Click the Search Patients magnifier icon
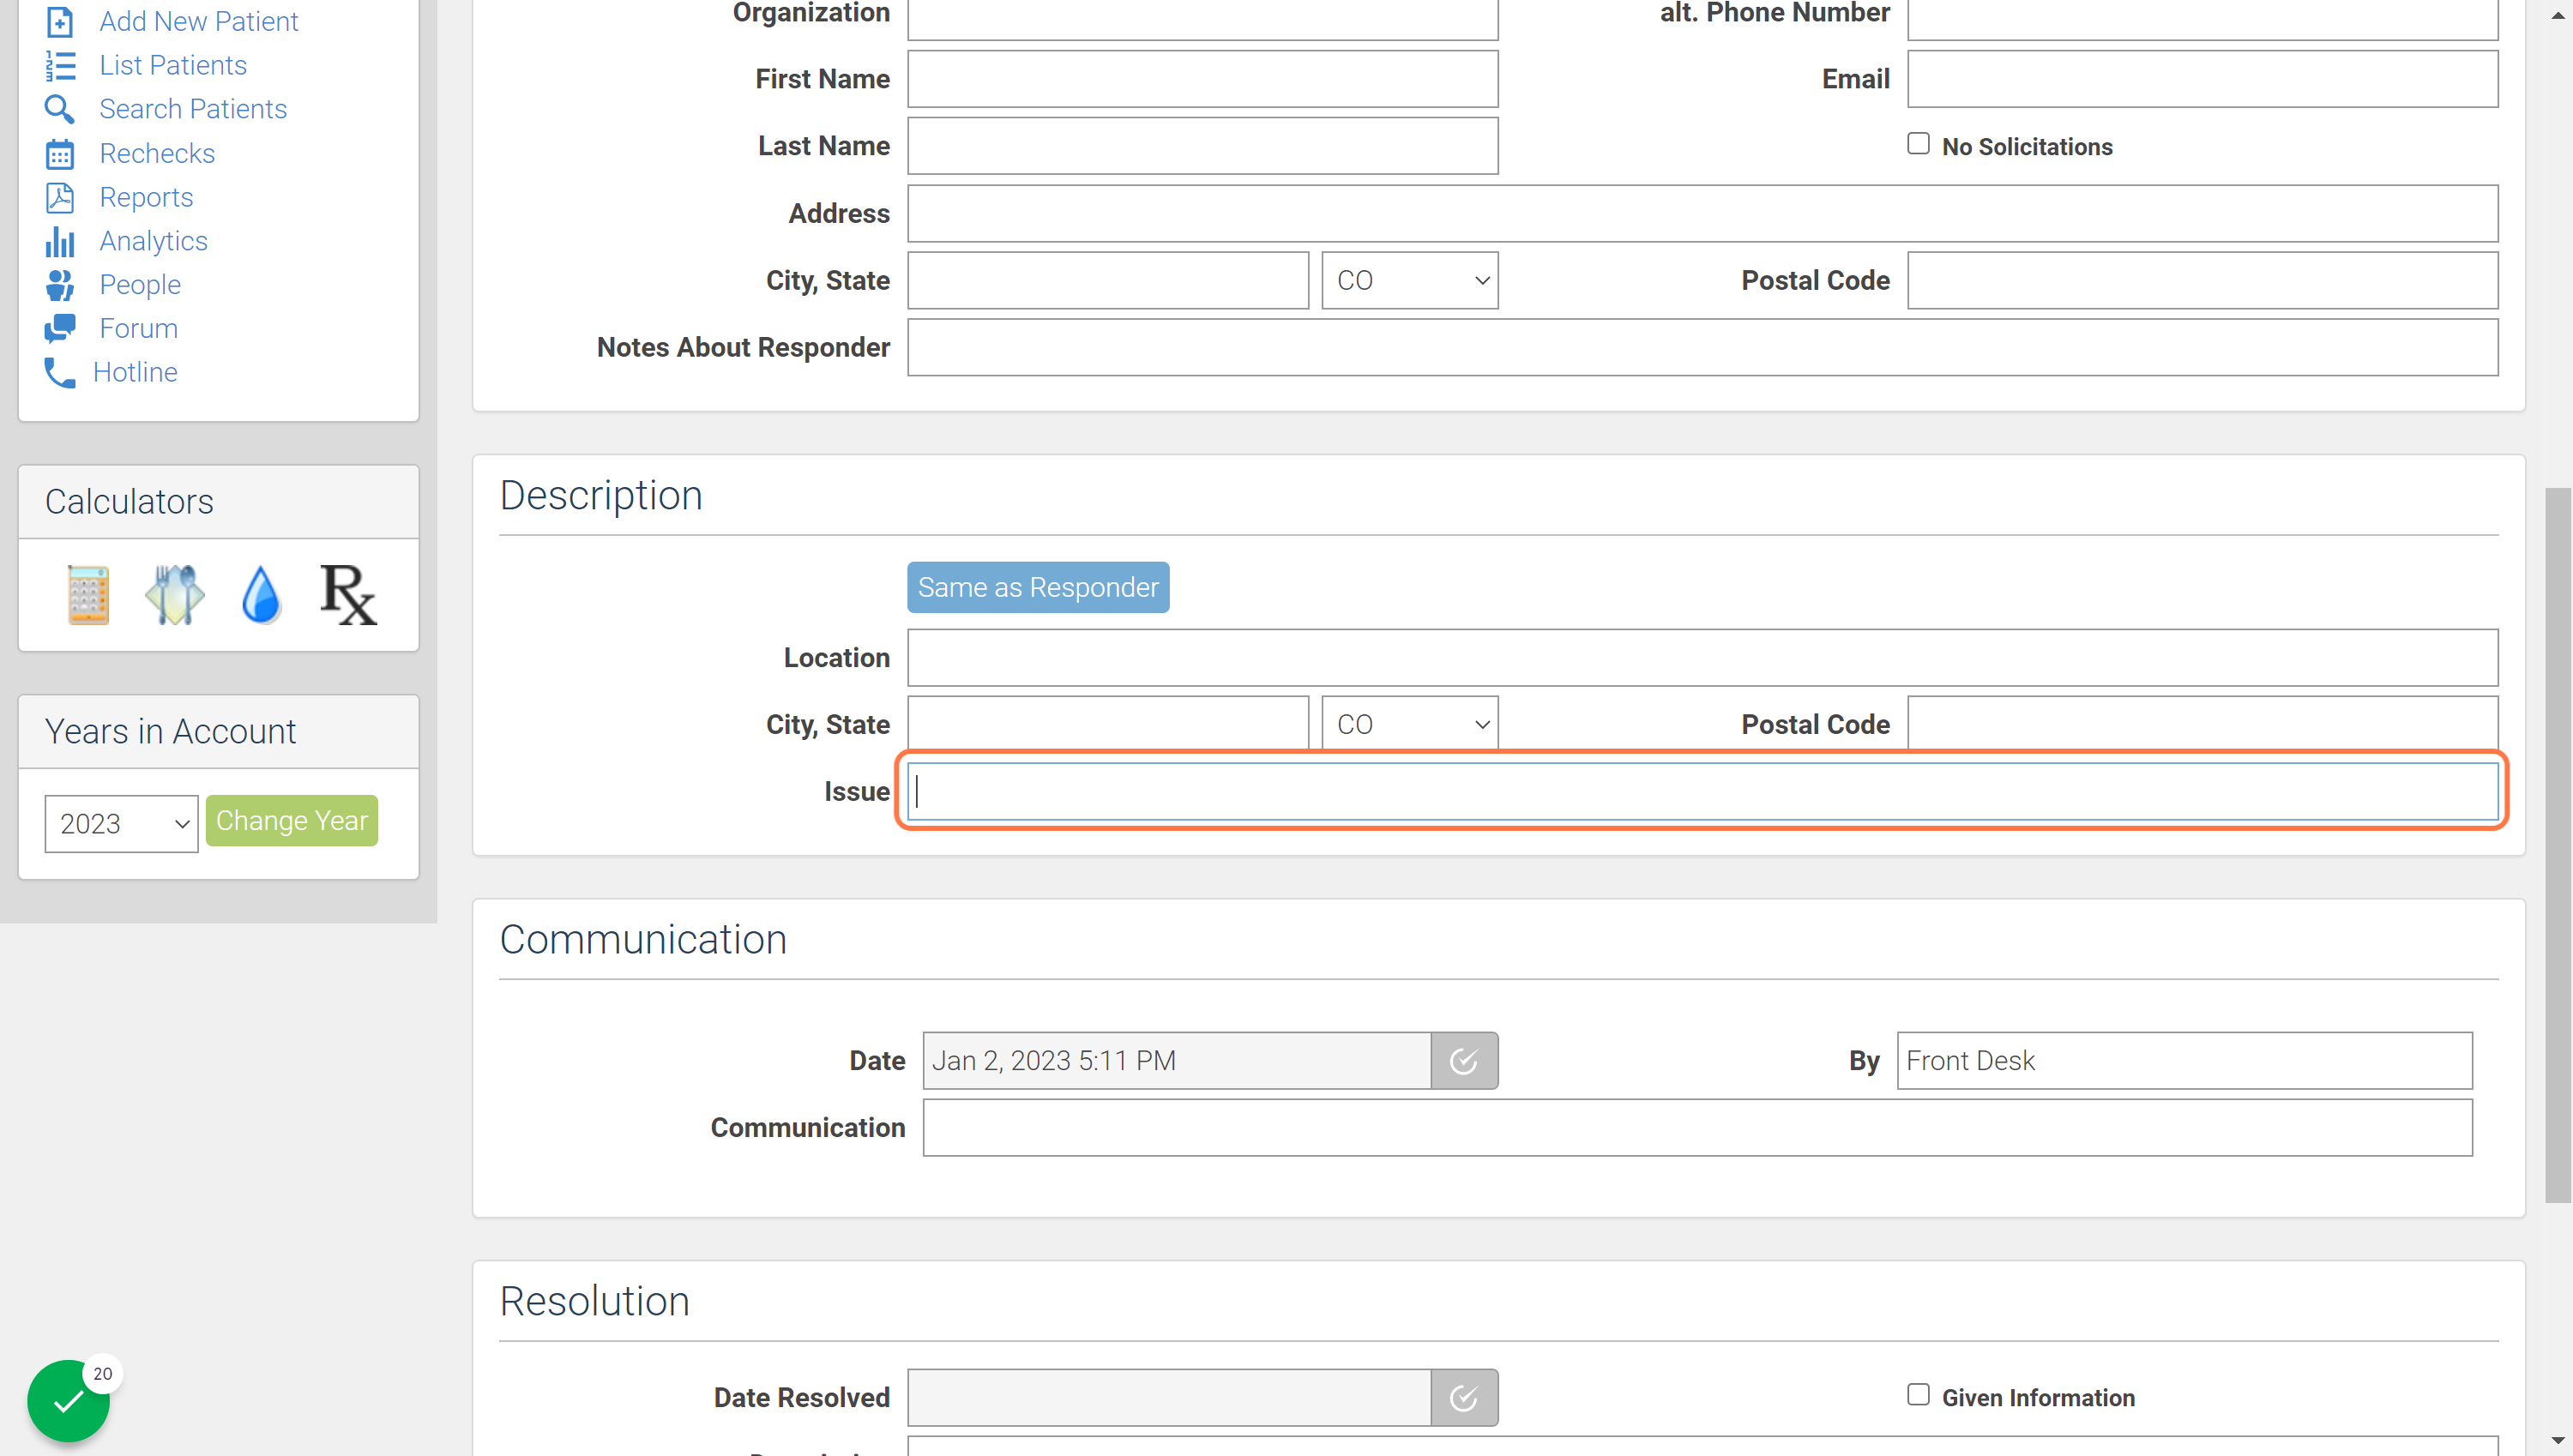The image size is (2573, 1456). (x=60, y=109)
